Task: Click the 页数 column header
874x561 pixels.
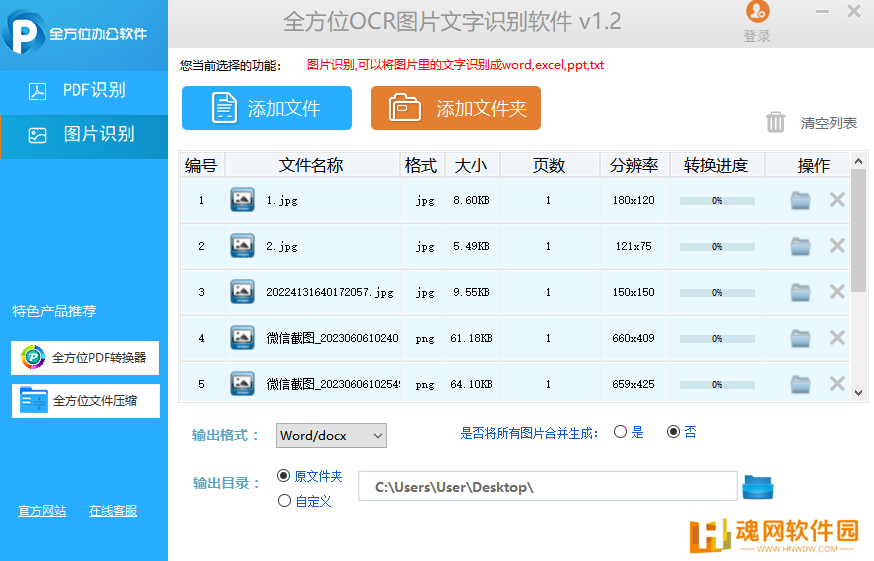Action: coord(550,165)
